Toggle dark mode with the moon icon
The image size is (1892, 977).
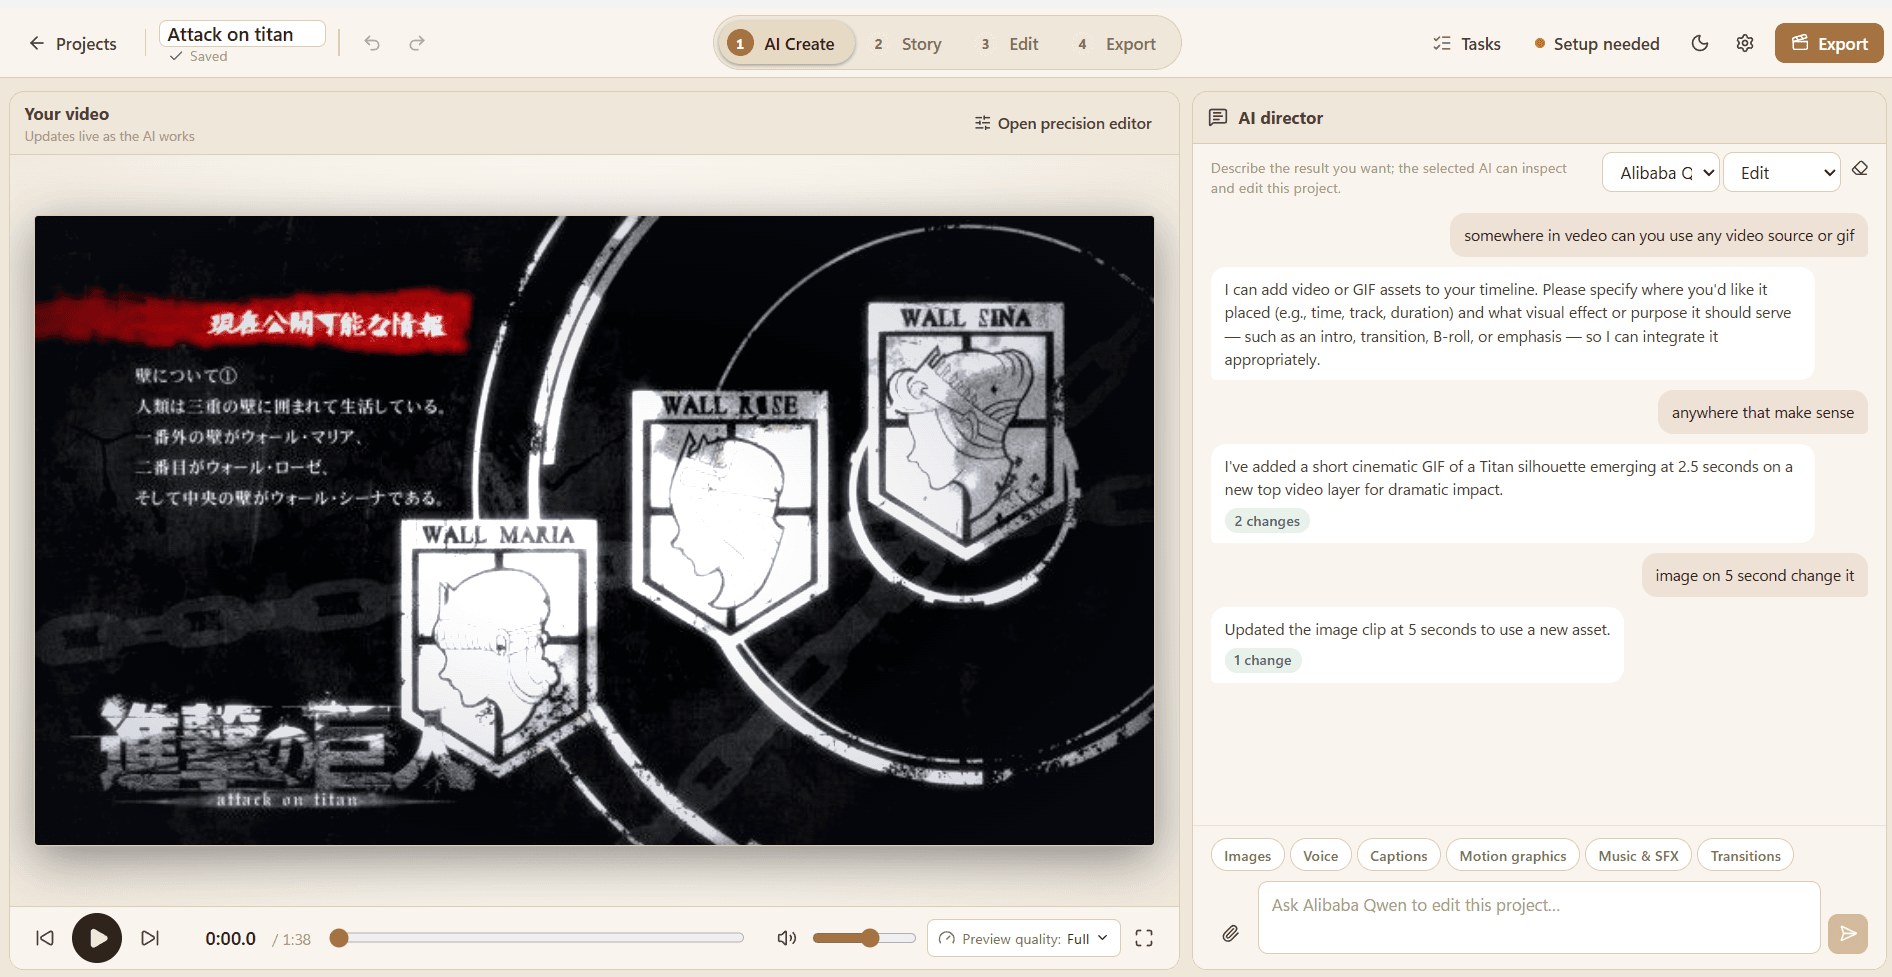(1700, 43)
